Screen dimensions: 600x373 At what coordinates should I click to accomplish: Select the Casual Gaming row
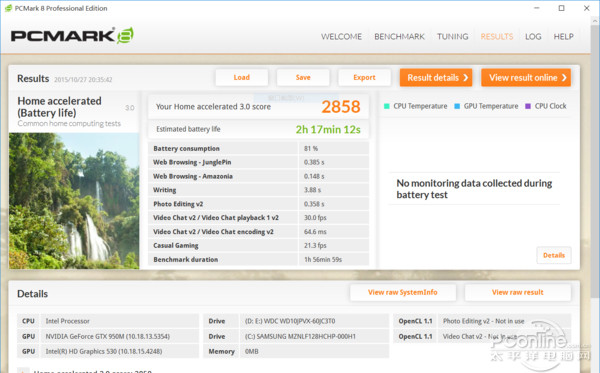point(258,246)
